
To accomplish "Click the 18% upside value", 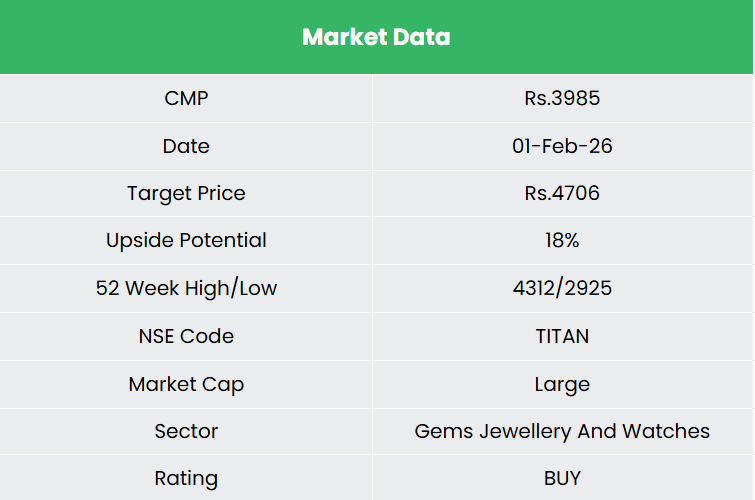I will point(562,241).
